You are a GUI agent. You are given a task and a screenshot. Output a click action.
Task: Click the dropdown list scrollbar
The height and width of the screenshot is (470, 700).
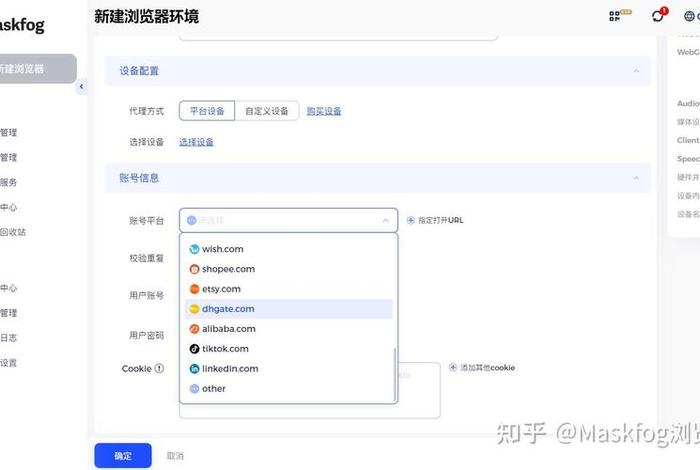(x=395, y=374)
